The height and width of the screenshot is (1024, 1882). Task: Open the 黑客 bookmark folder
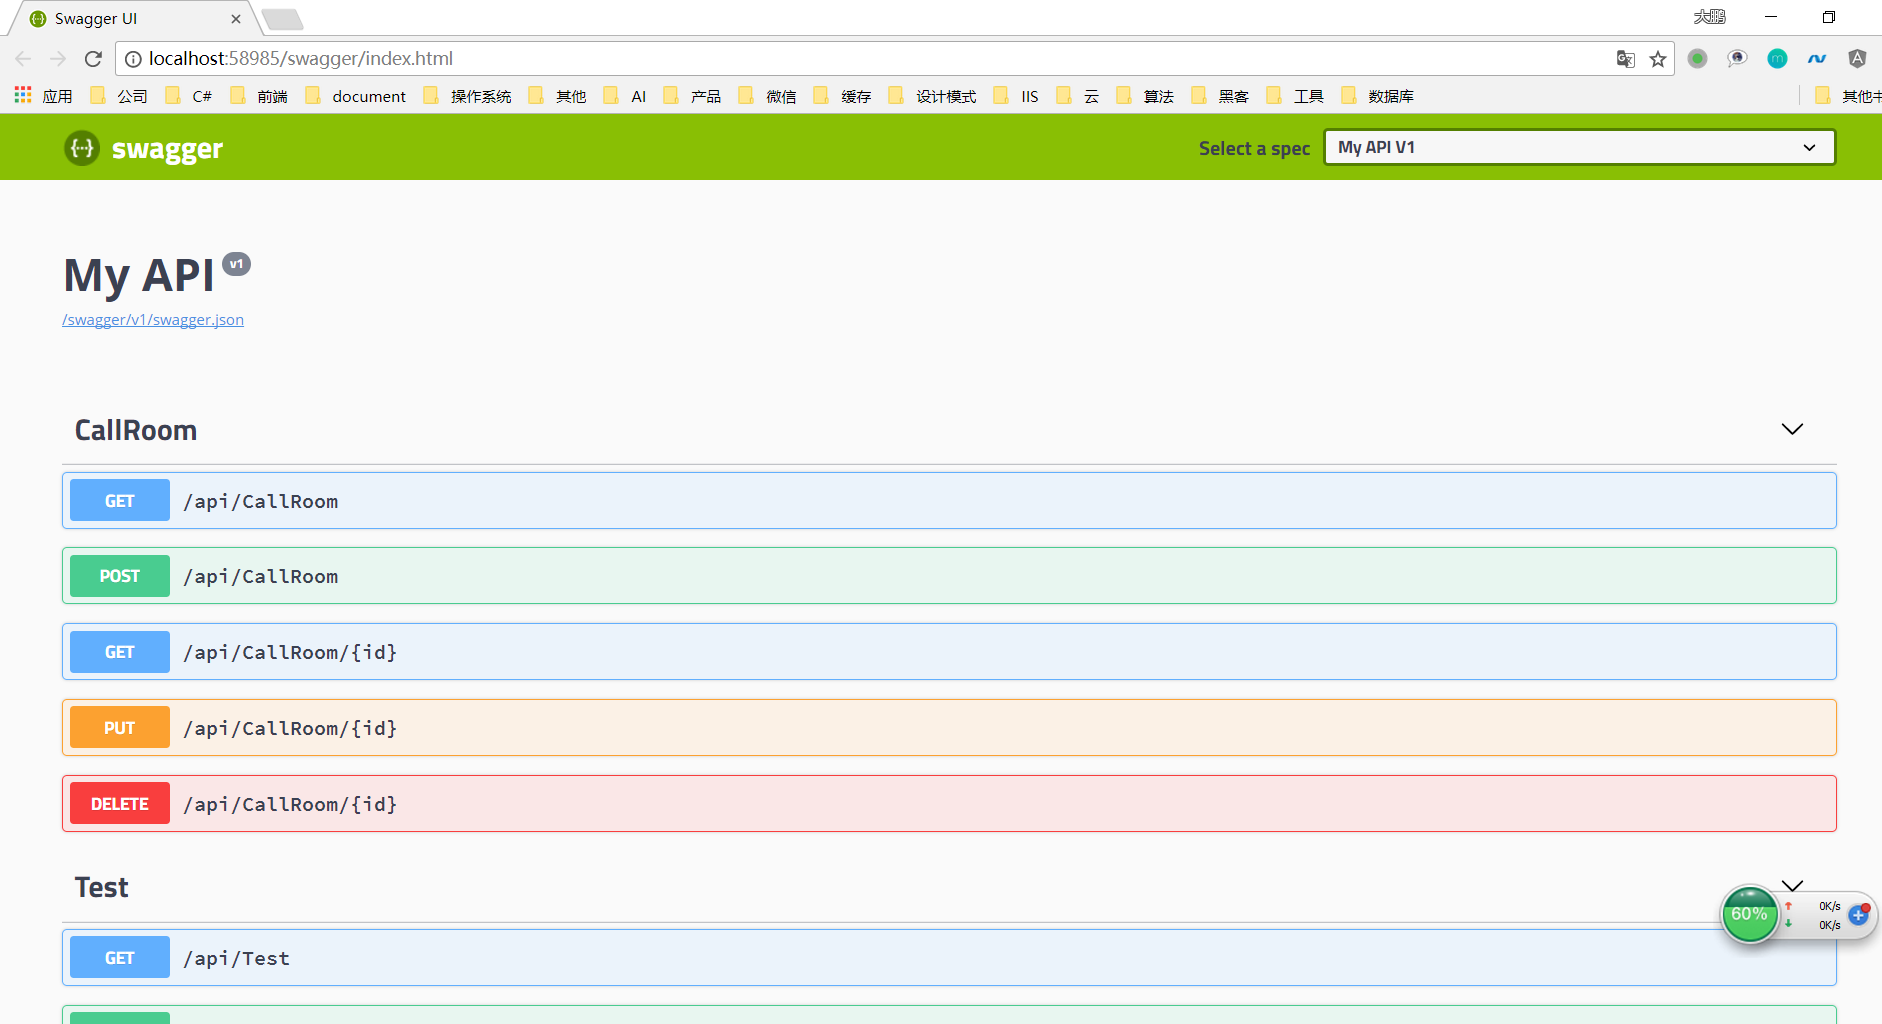click(1221, 96)
